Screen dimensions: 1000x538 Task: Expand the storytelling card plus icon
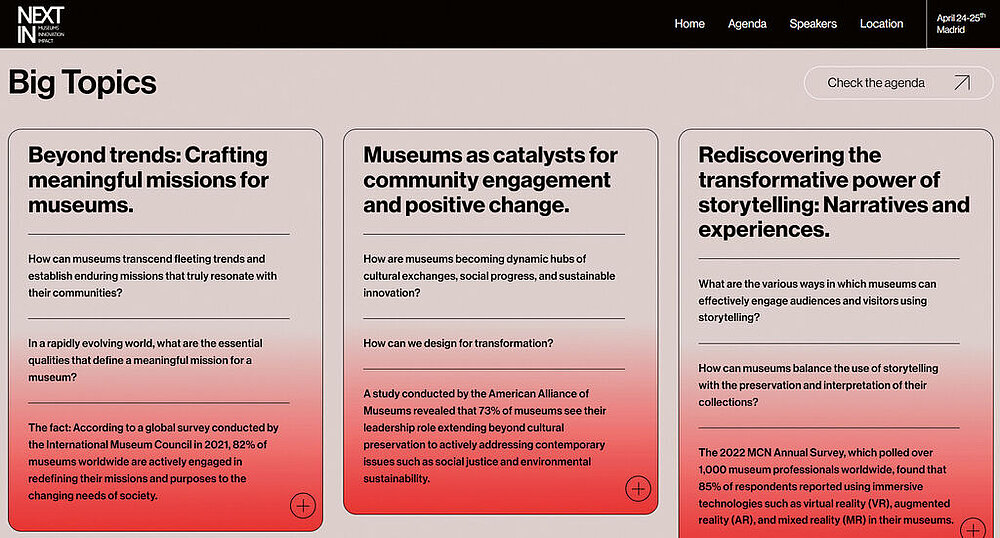pos(971,529)
